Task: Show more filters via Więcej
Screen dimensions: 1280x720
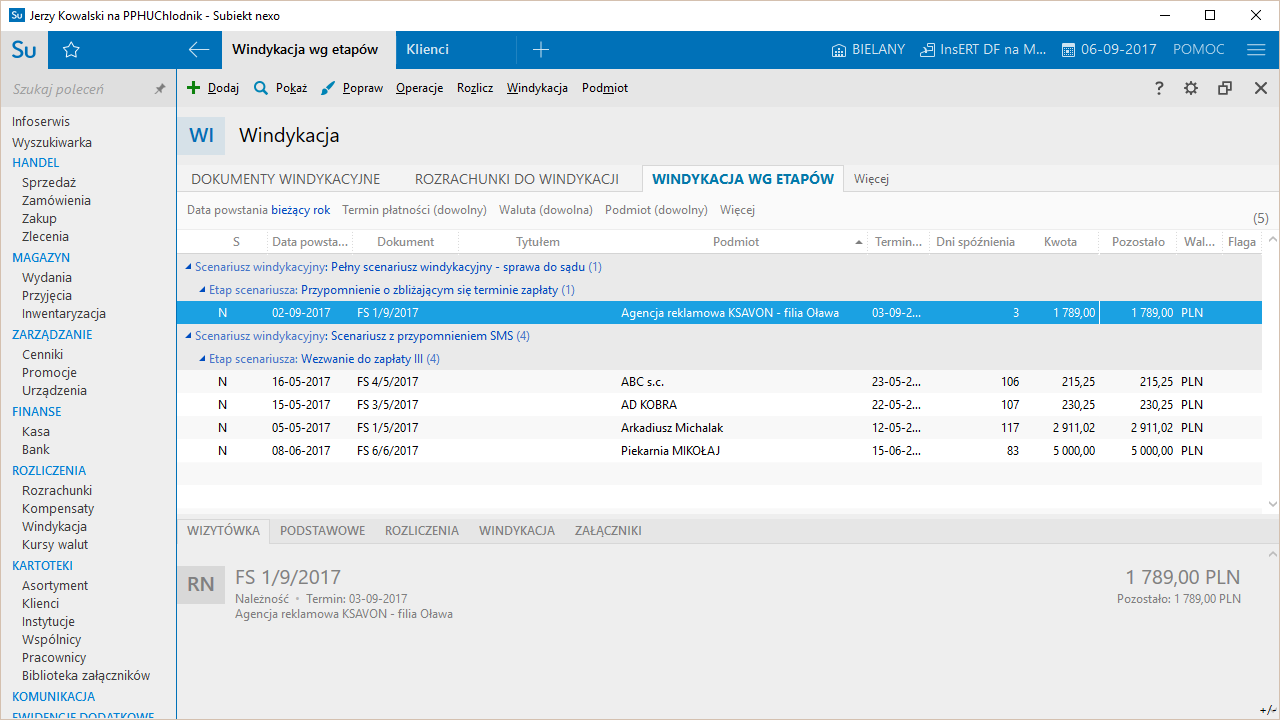Action: (737, 210)
